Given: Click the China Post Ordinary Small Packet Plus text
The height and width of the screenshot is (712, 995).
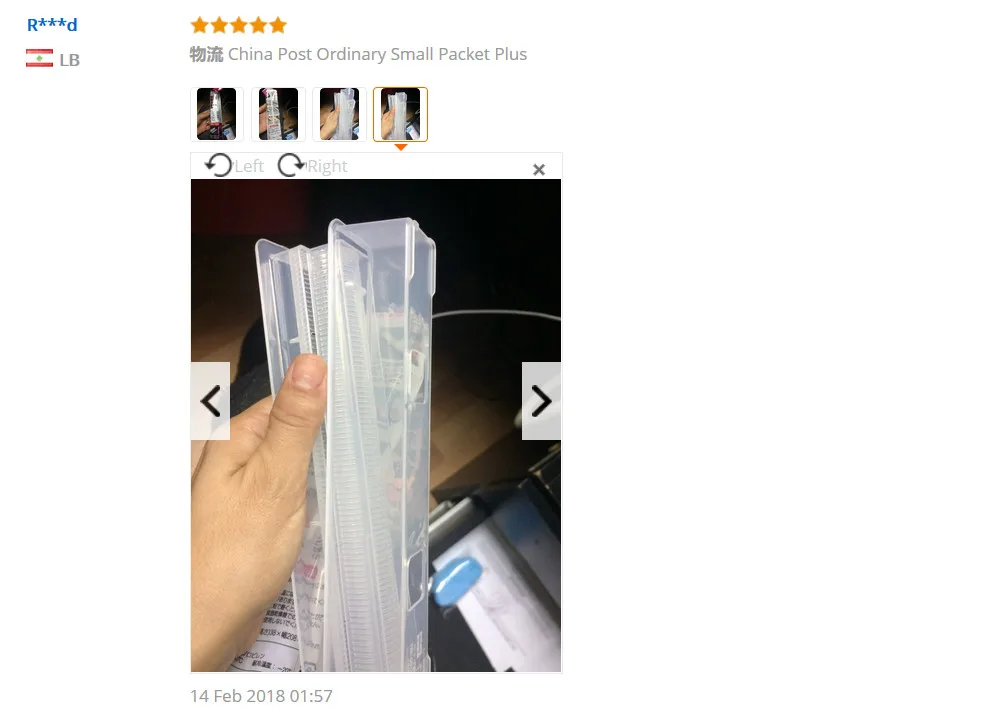Looking at the screenshot, I should 378,55.
